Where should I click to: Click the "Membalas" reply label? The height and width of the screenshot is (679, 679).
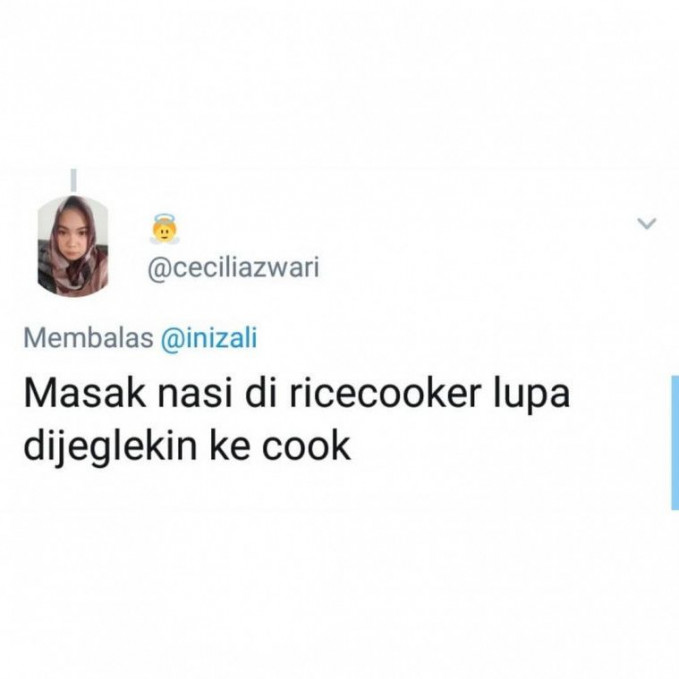click(x=88, y=338)
